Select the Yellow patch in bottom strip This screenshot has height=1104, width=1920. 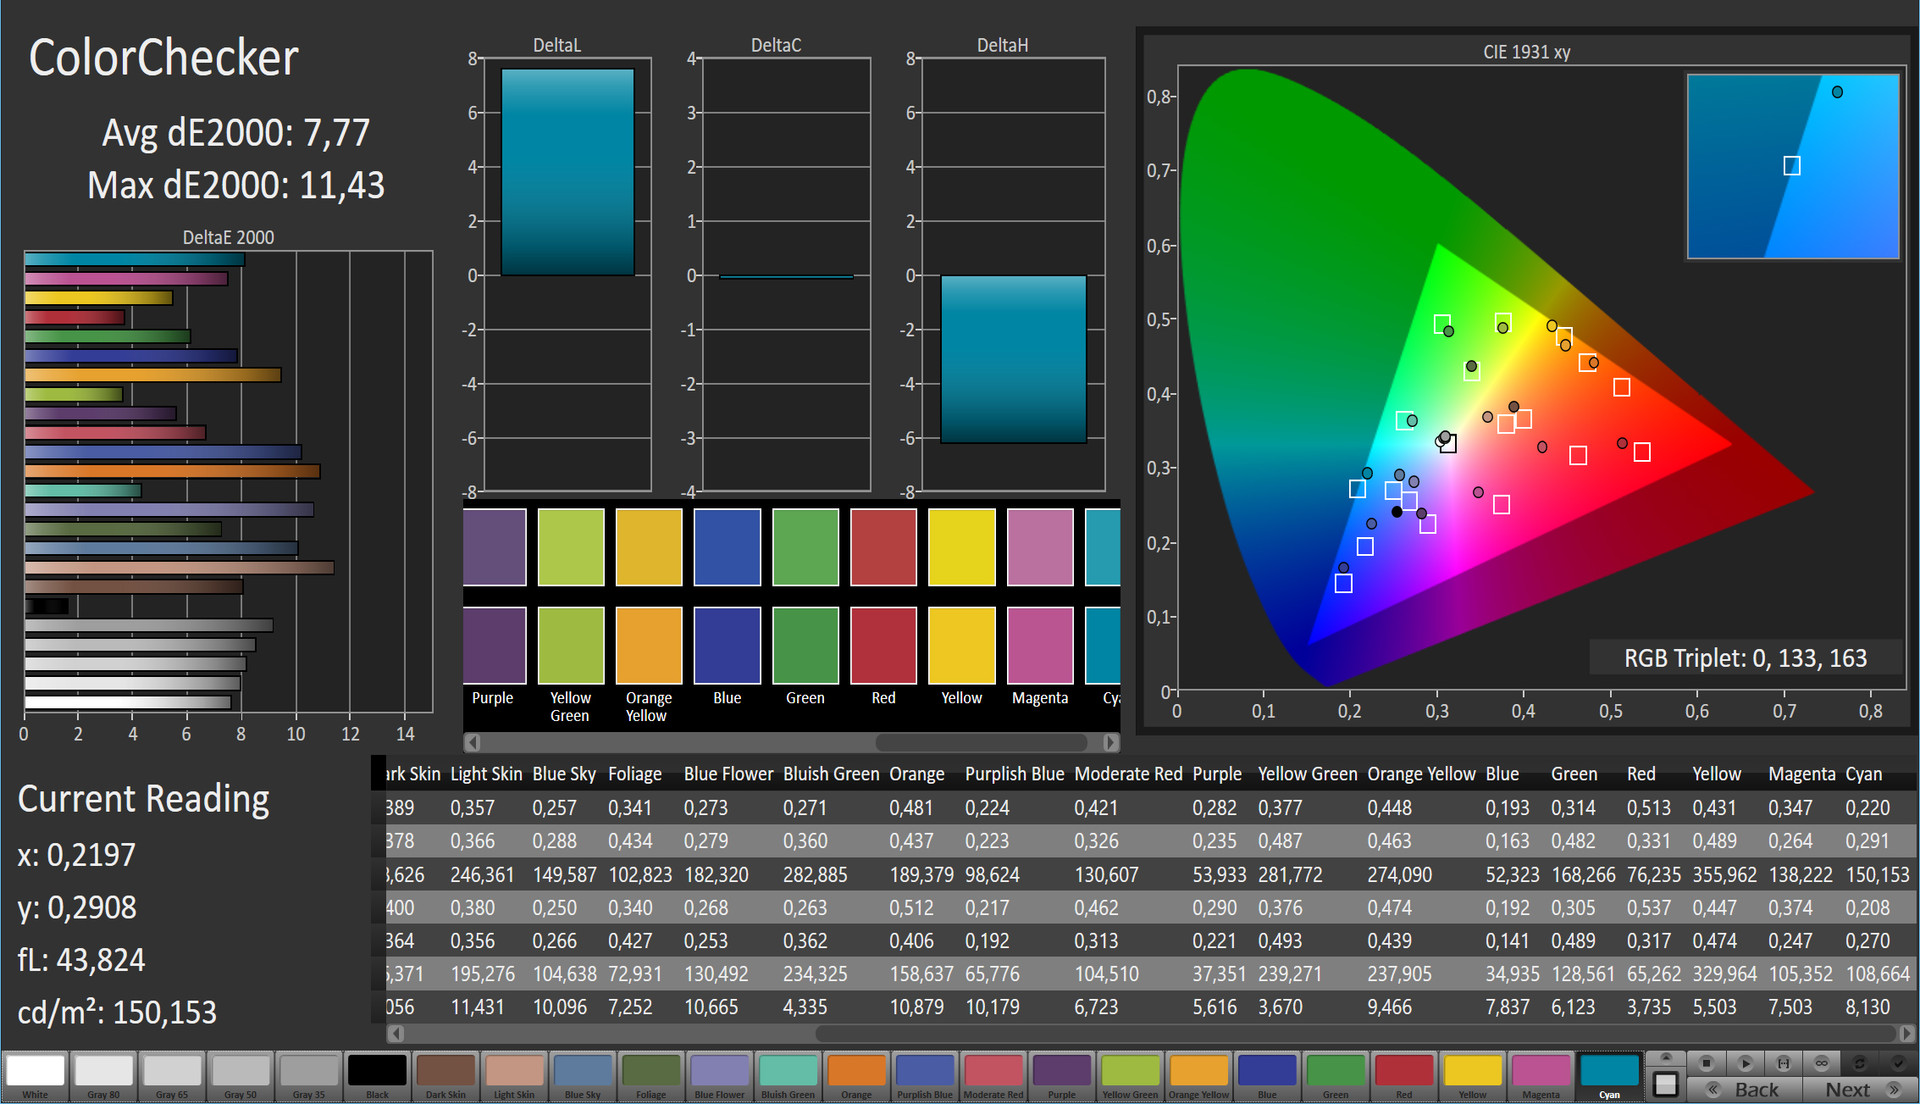(x=1473, y=1076)
